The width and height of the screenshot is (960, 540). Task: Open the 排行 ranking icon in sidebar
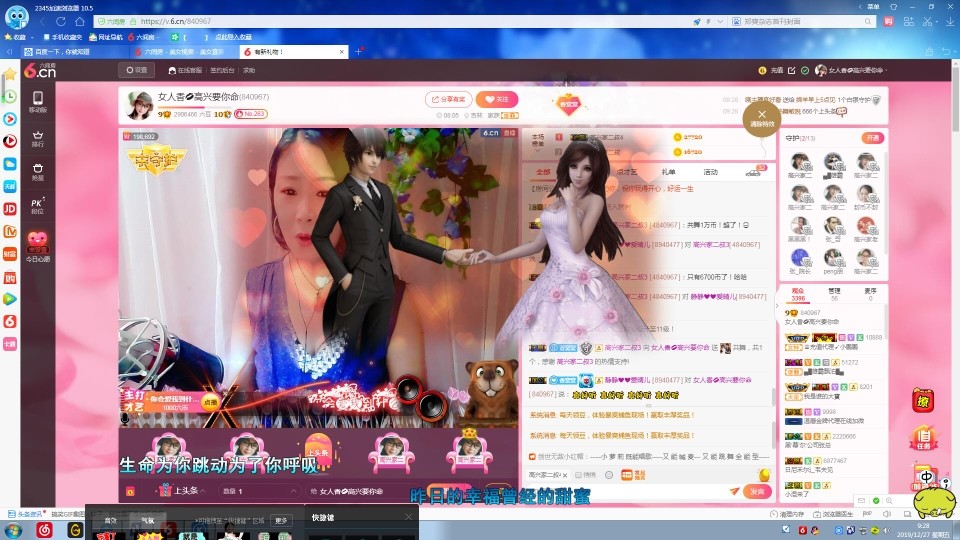[37, 139]
